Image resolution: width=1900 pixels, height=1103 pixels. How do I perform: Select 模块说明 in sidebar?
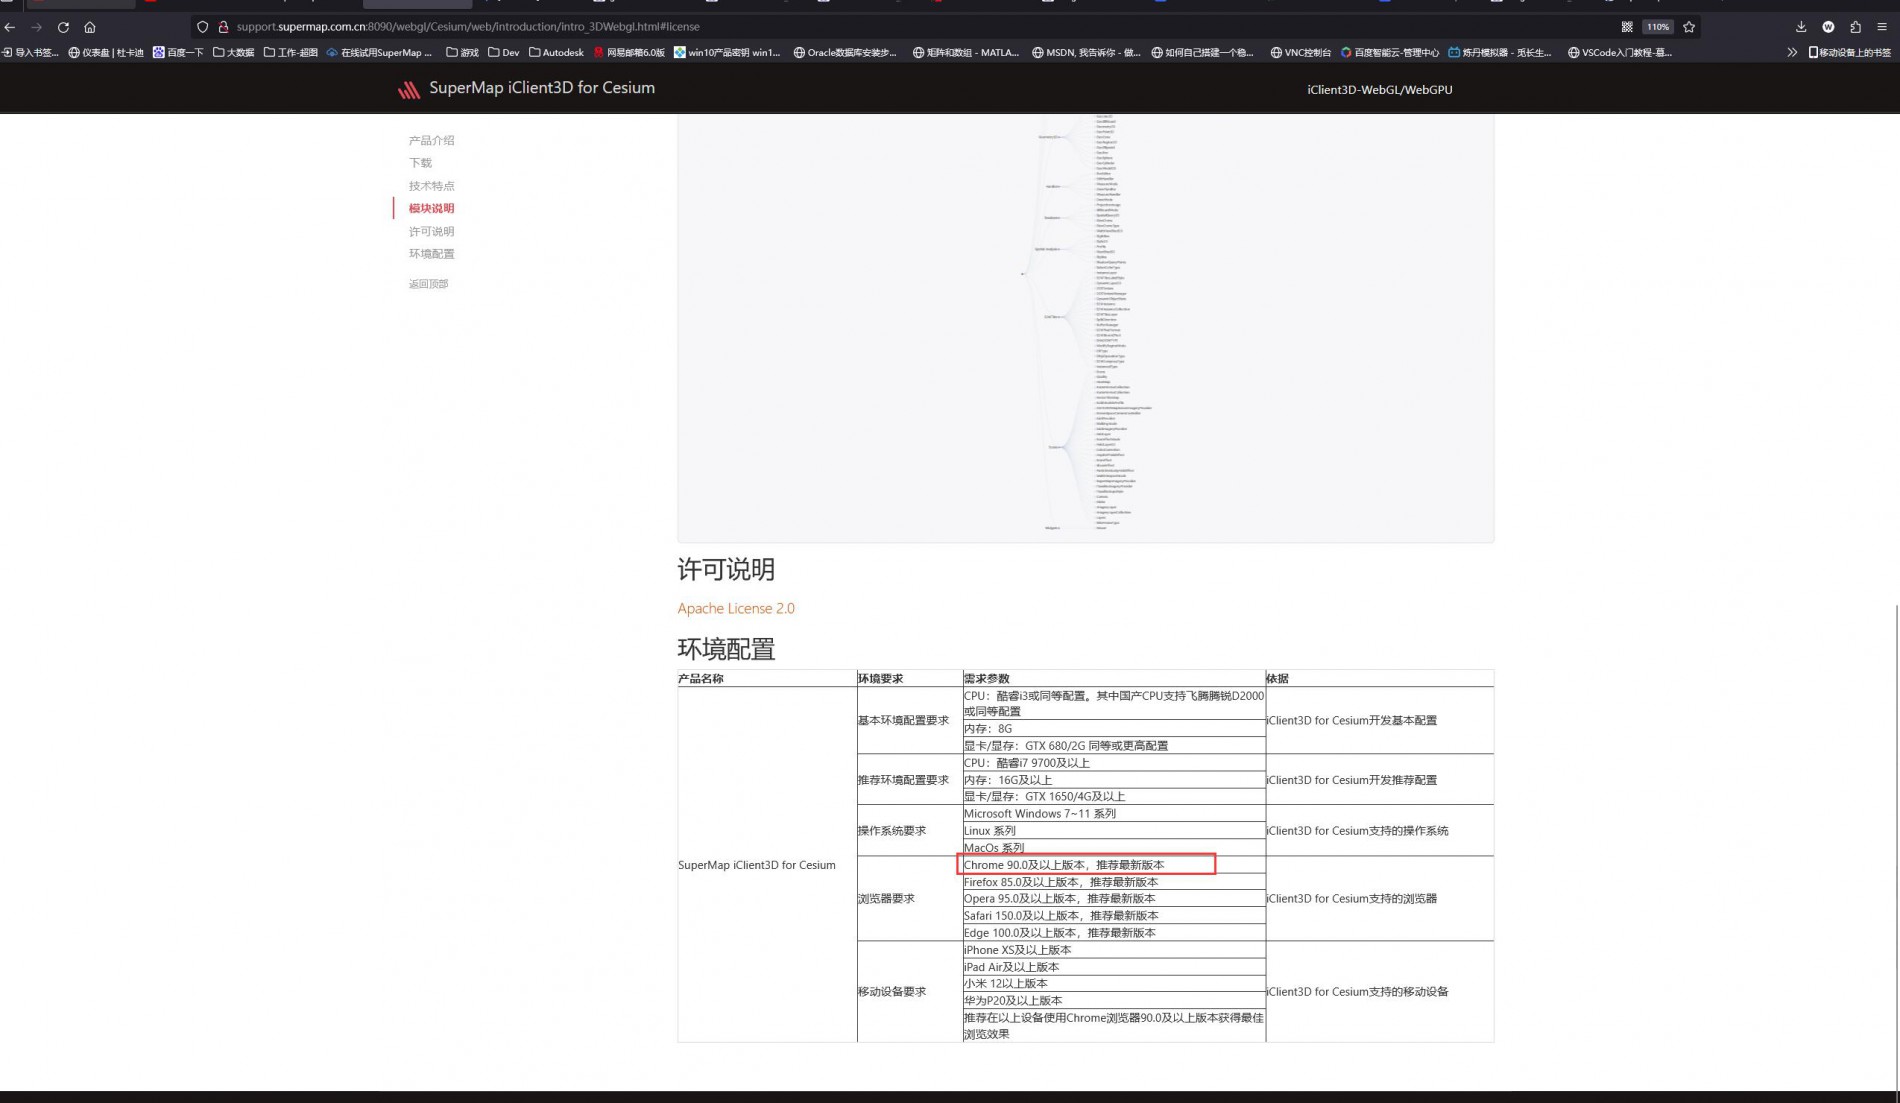(431, 209)
